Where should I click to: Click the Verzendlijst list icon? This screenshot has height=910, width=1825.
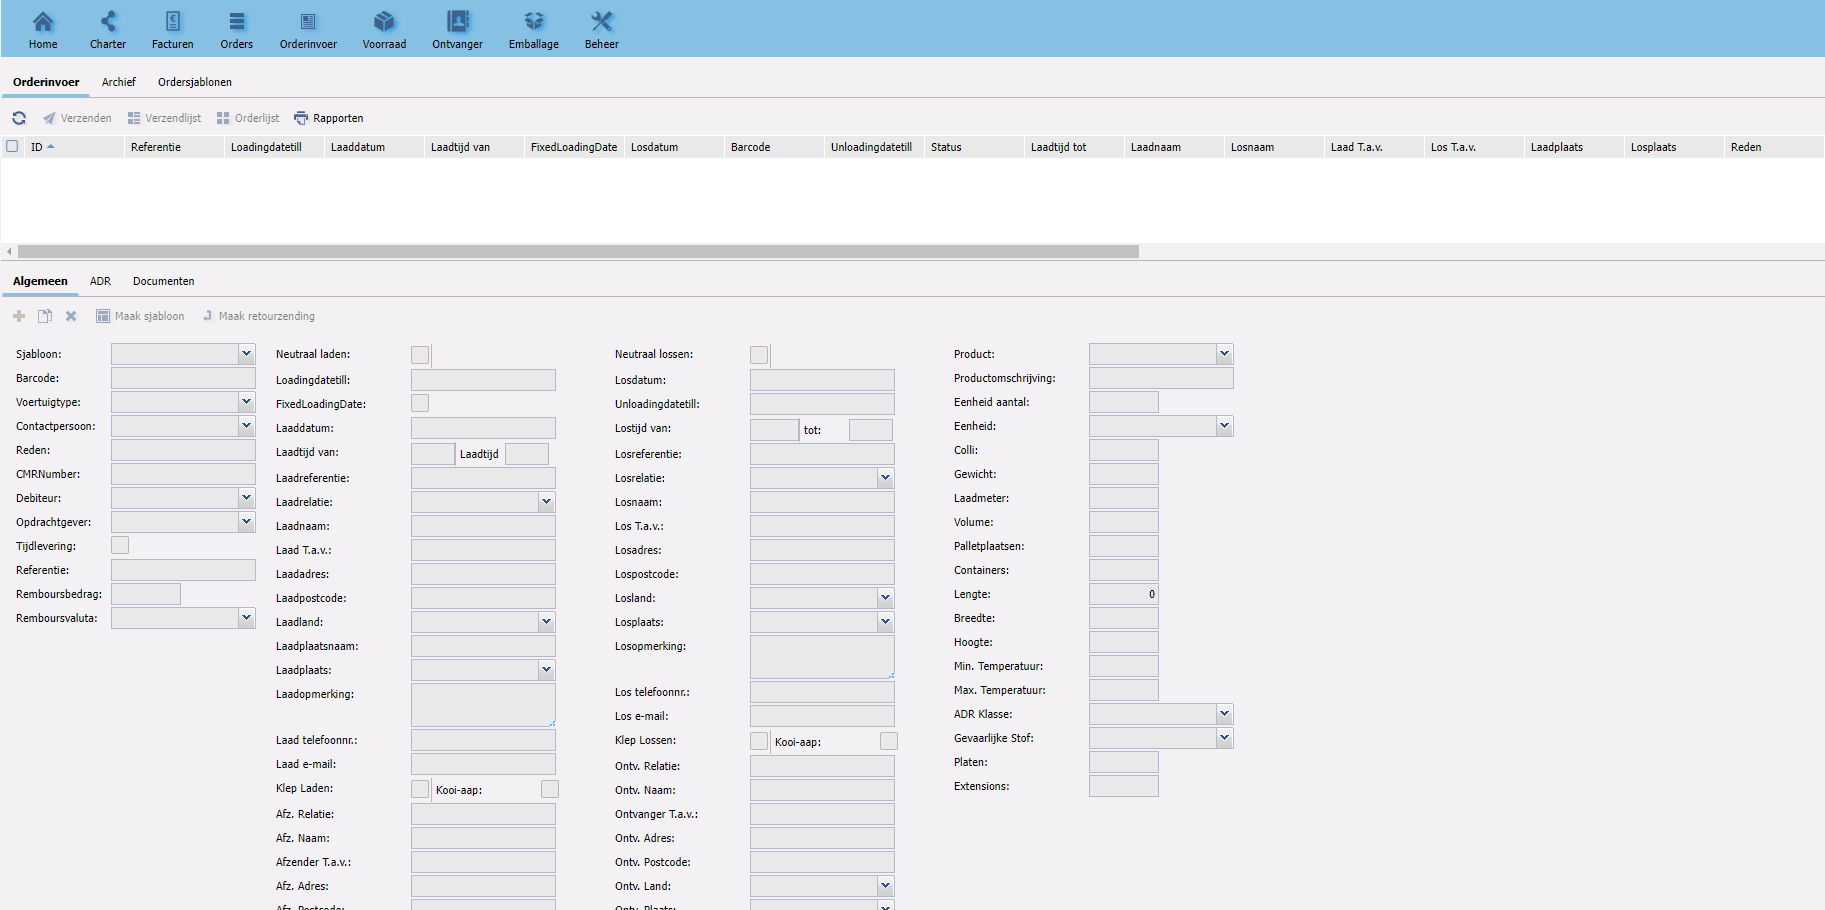click(x=134, y=118)
